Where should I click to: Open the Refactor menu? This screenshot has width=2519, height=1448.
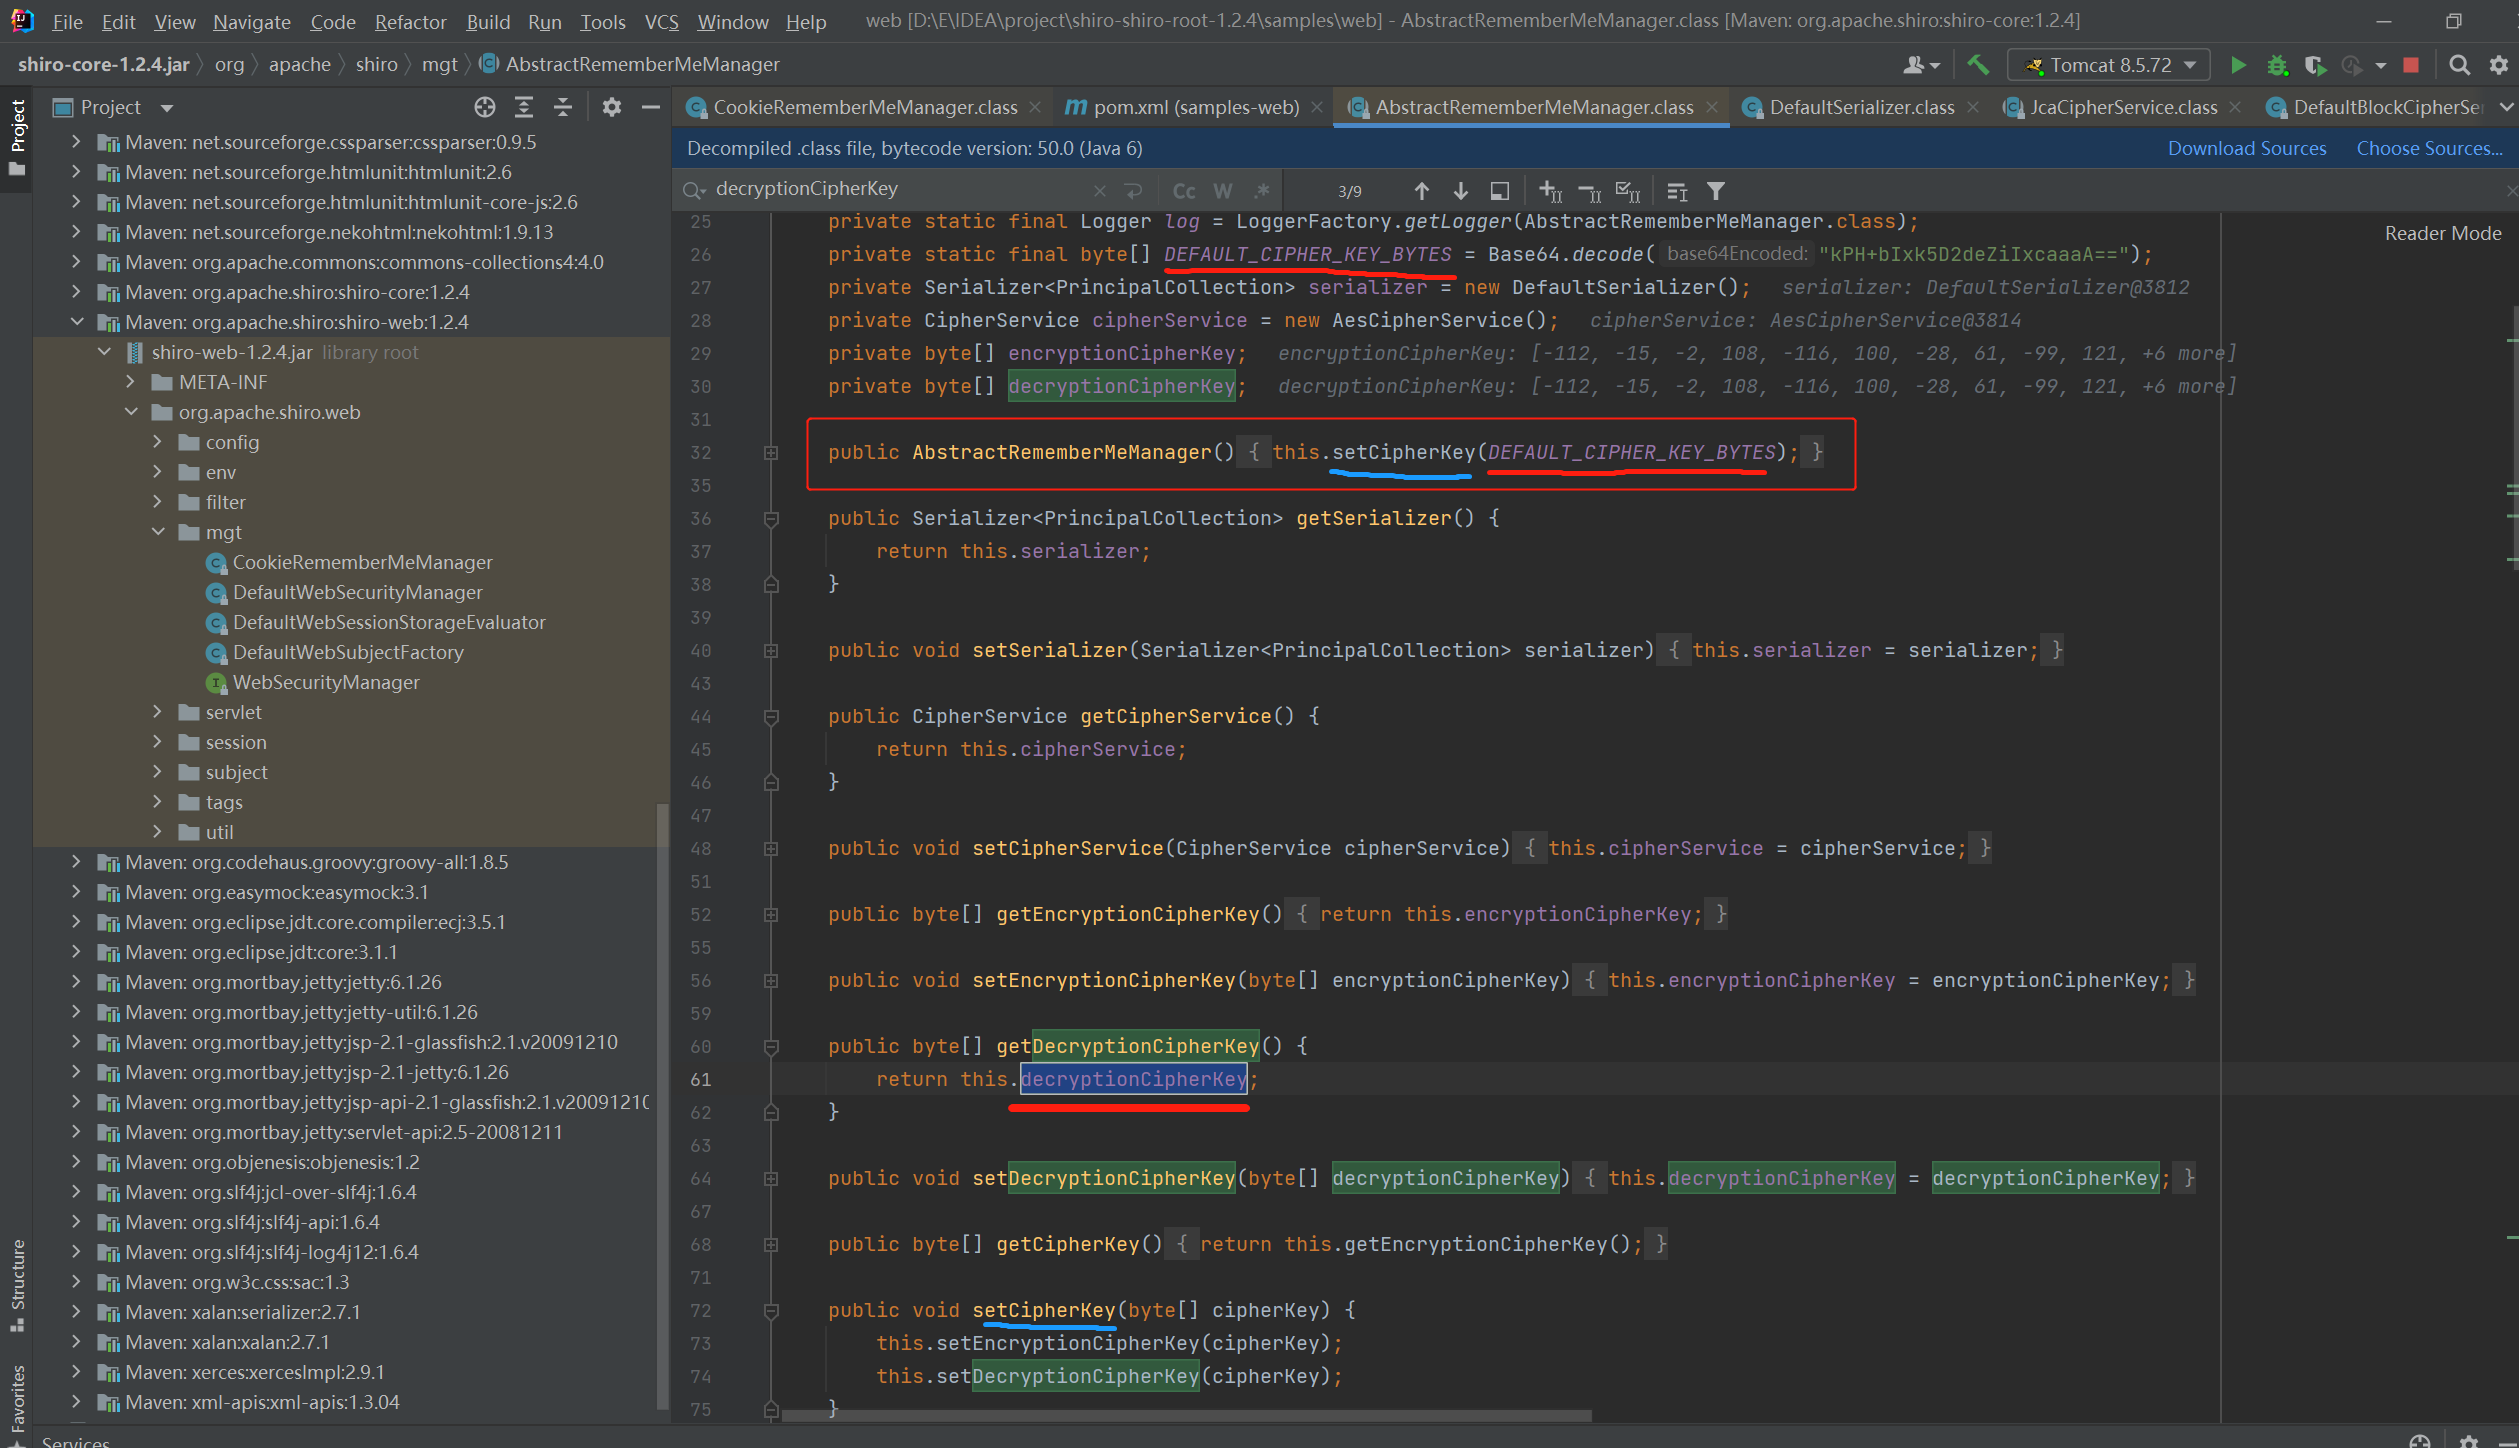click(410, 21)
